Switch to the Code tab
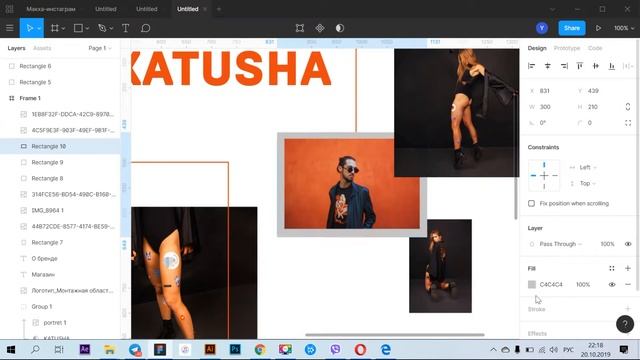This screenshot has width=640, height=360. pos(595,48)
